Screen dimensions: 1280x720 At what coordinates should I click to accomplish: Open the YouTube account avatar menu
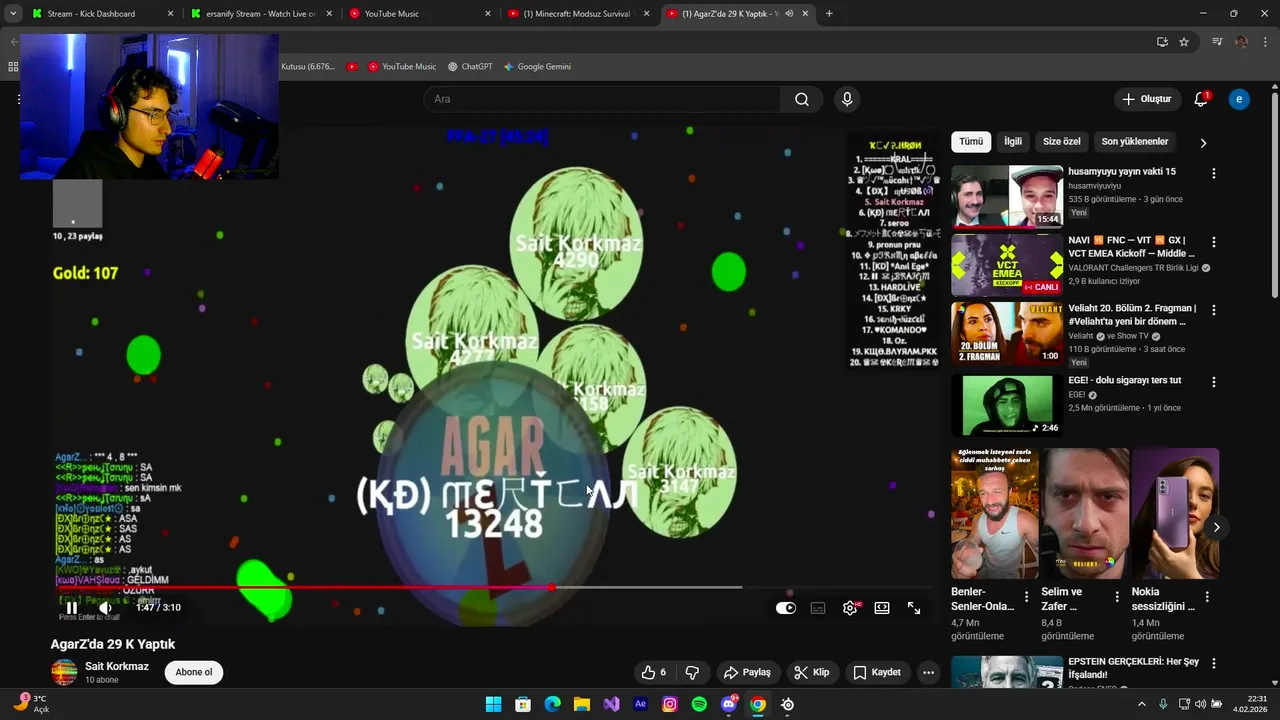pyautogui.click(x=1239, y=99)
